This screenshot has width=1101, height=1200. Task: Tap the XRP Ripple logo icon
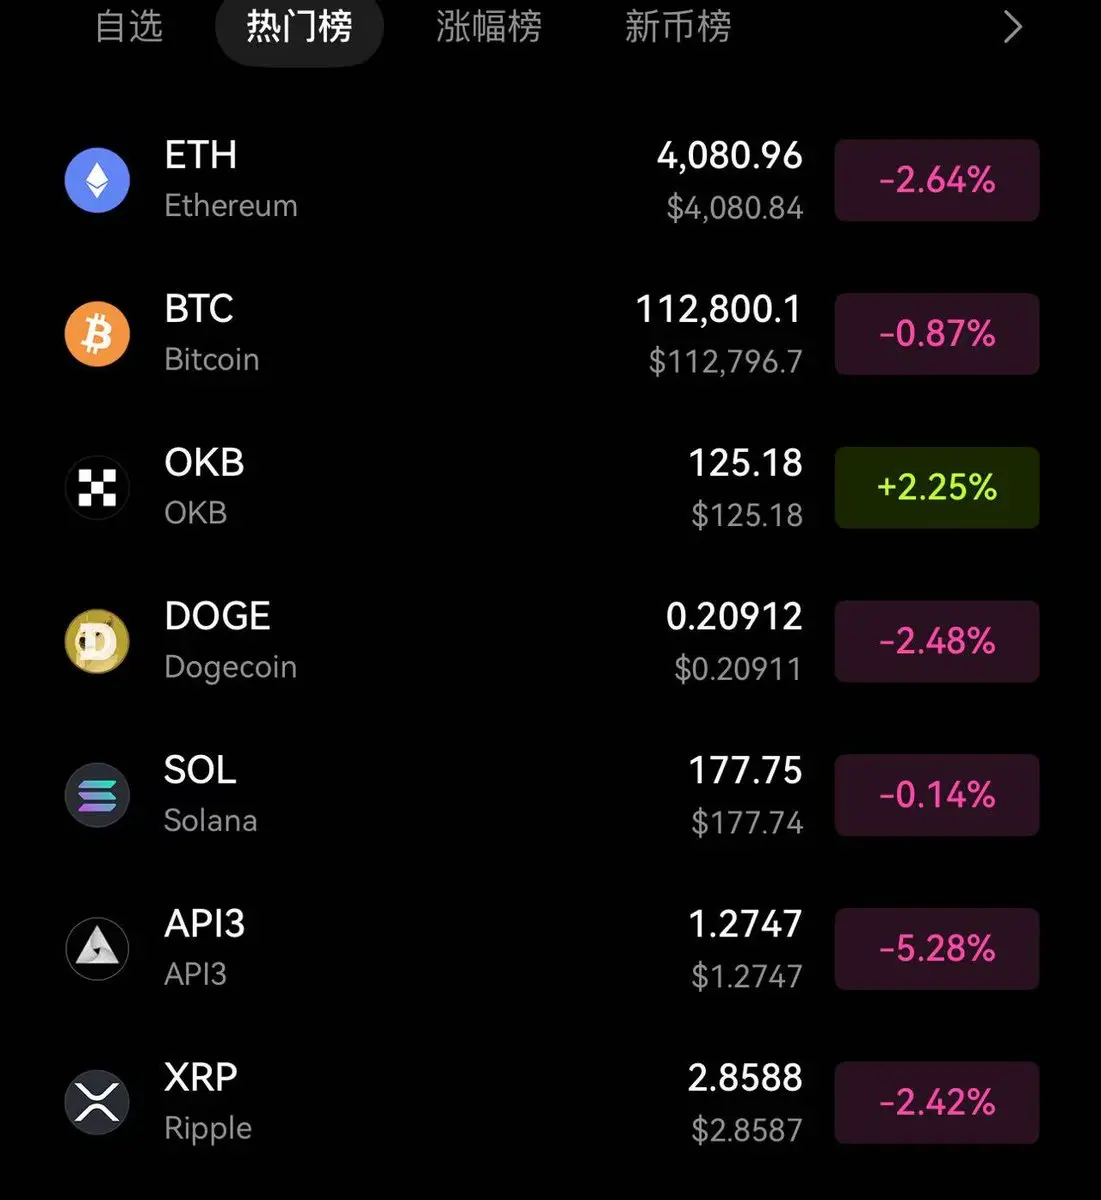[x=97, y=1102]
